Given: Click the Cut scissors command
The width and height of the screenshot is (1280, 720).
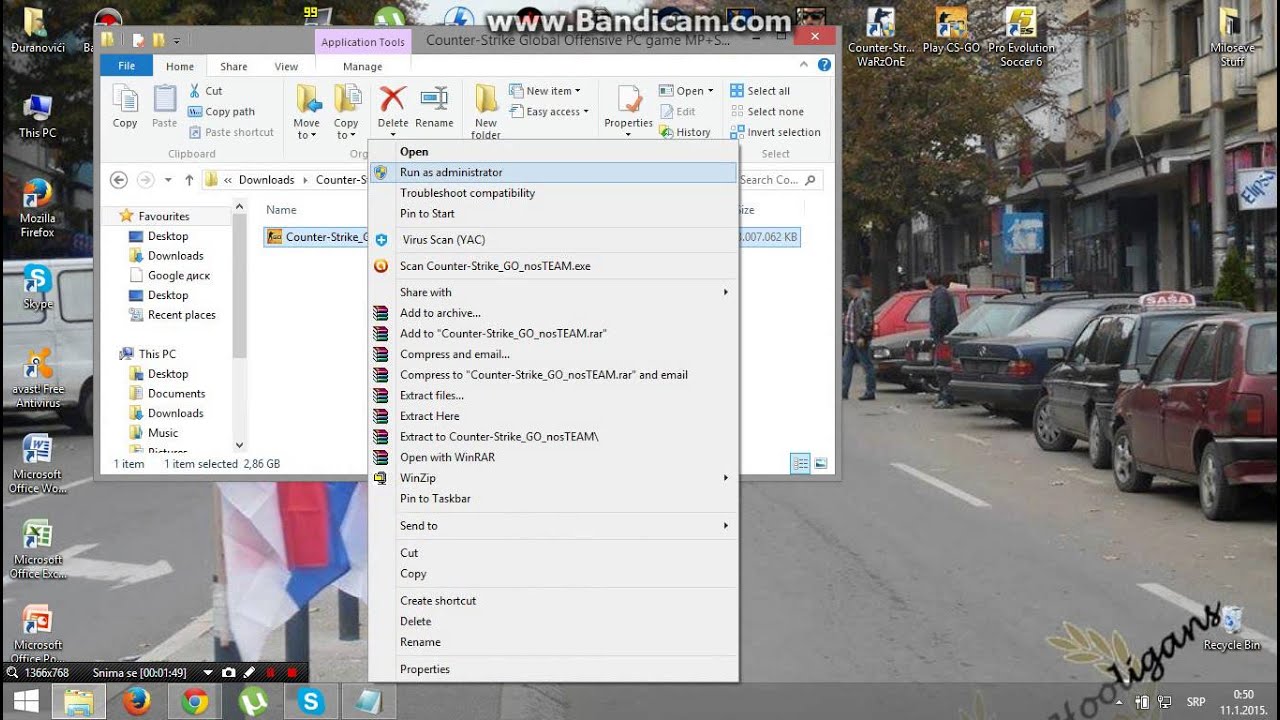Looking at the screenshot, I should 205,91.
